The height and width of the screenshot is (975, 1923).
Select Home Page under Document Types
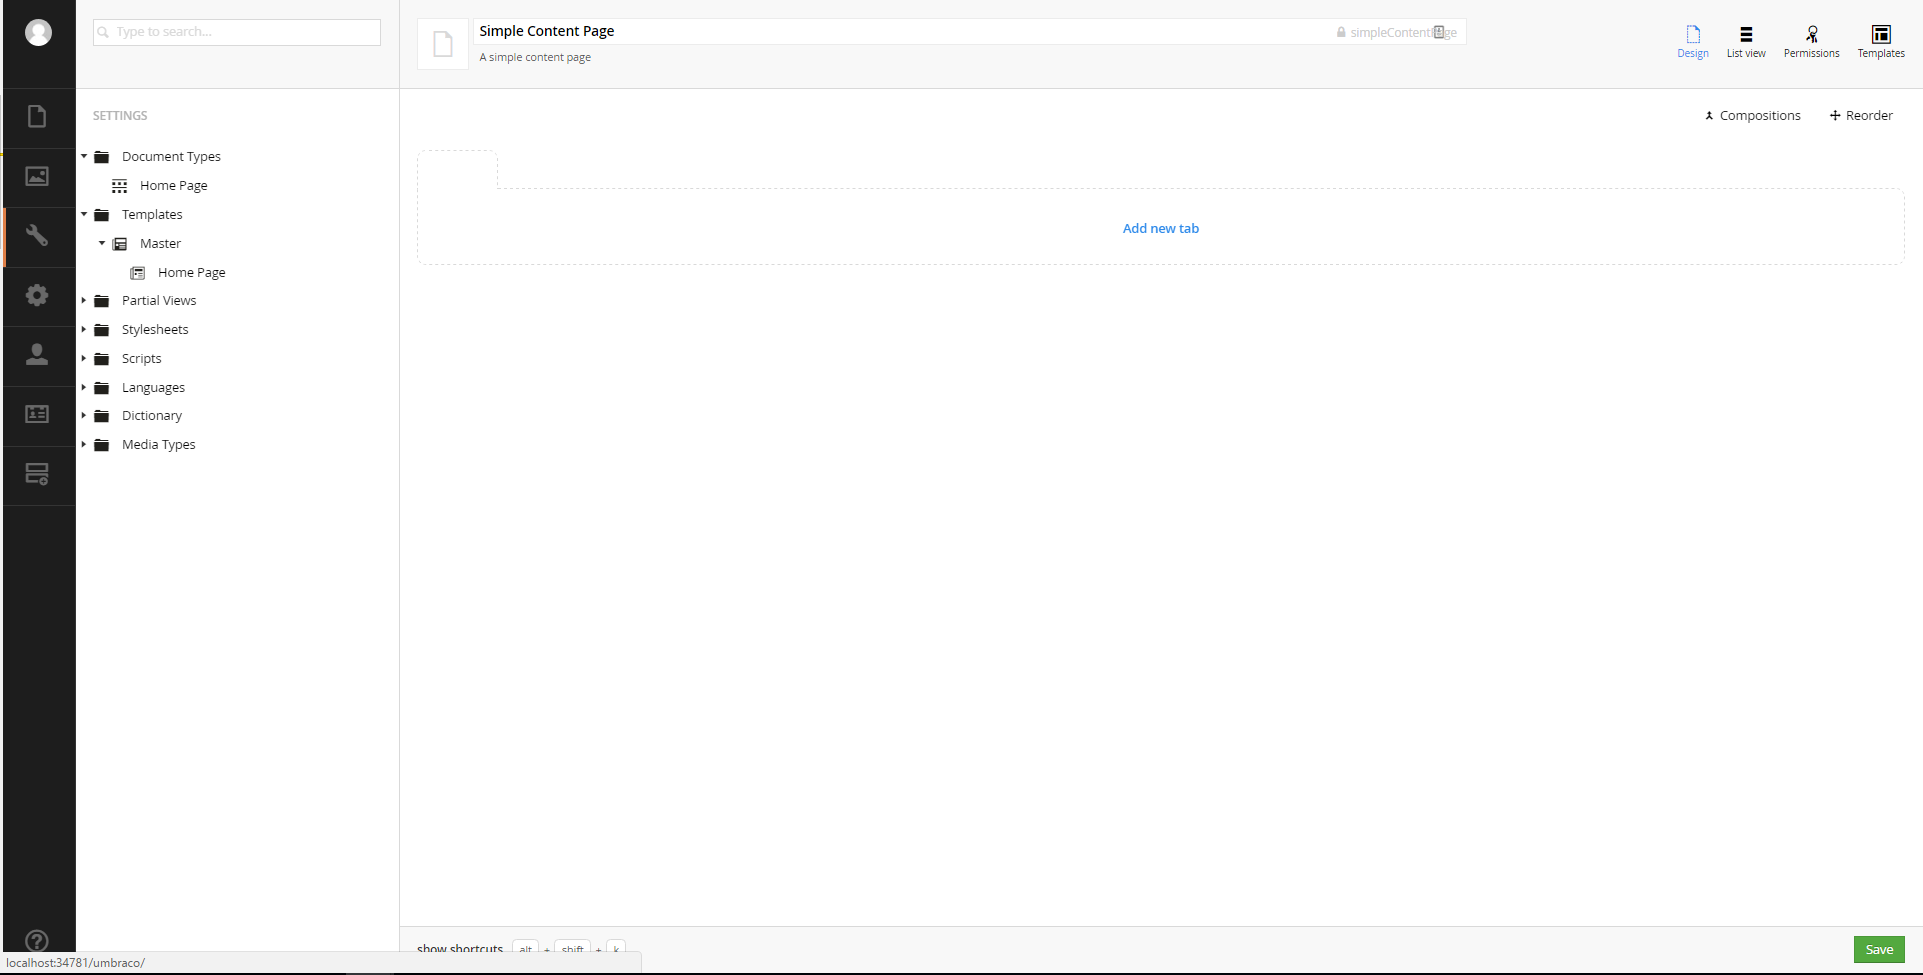click(x=174, y=186)
